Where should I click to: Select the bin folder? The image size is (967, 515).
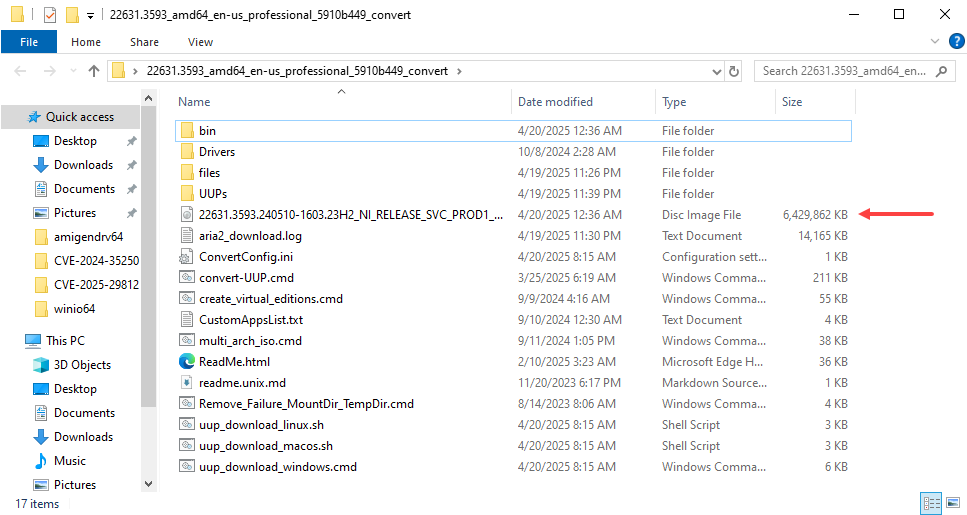point(513,131)
